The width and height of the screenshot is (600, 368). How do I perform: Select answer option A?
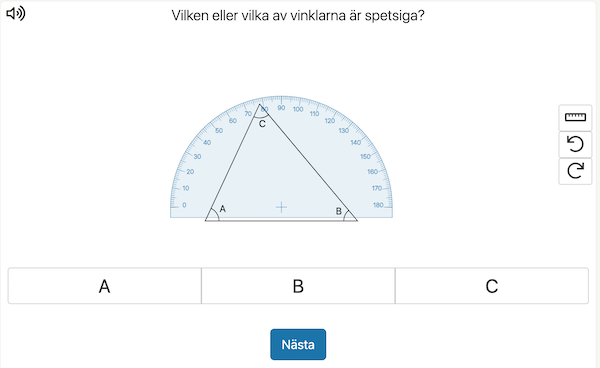pos(104,286)
